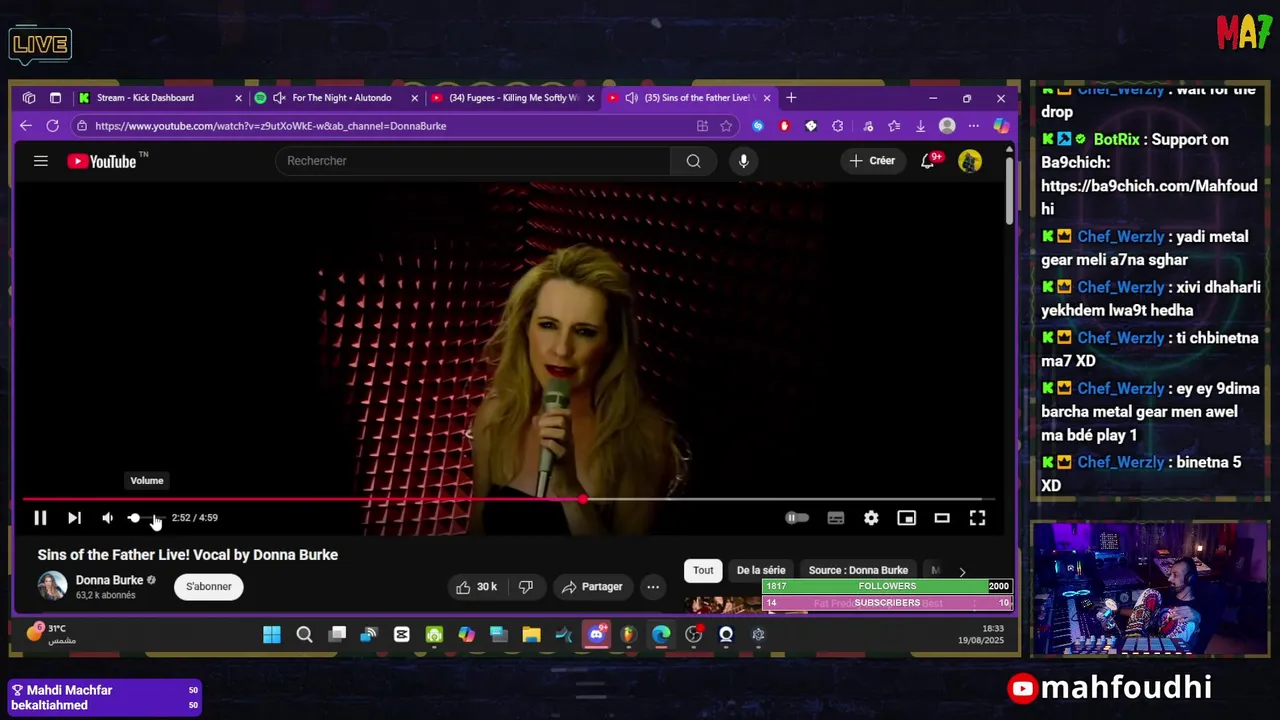
Task: Open a new browser tab
Action: click(x=791, y=98)
